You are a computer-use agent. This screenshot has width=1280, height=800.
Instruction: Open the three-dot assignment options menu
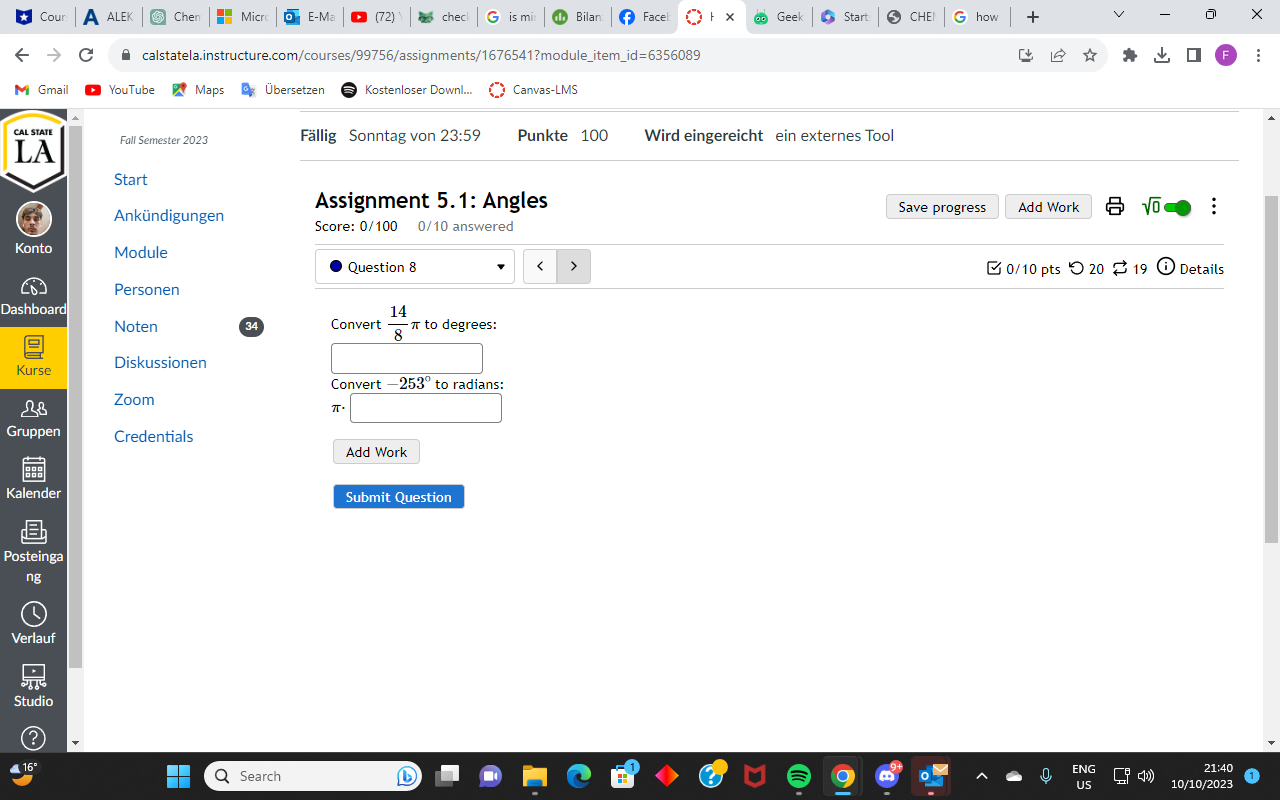[1214, 207]
